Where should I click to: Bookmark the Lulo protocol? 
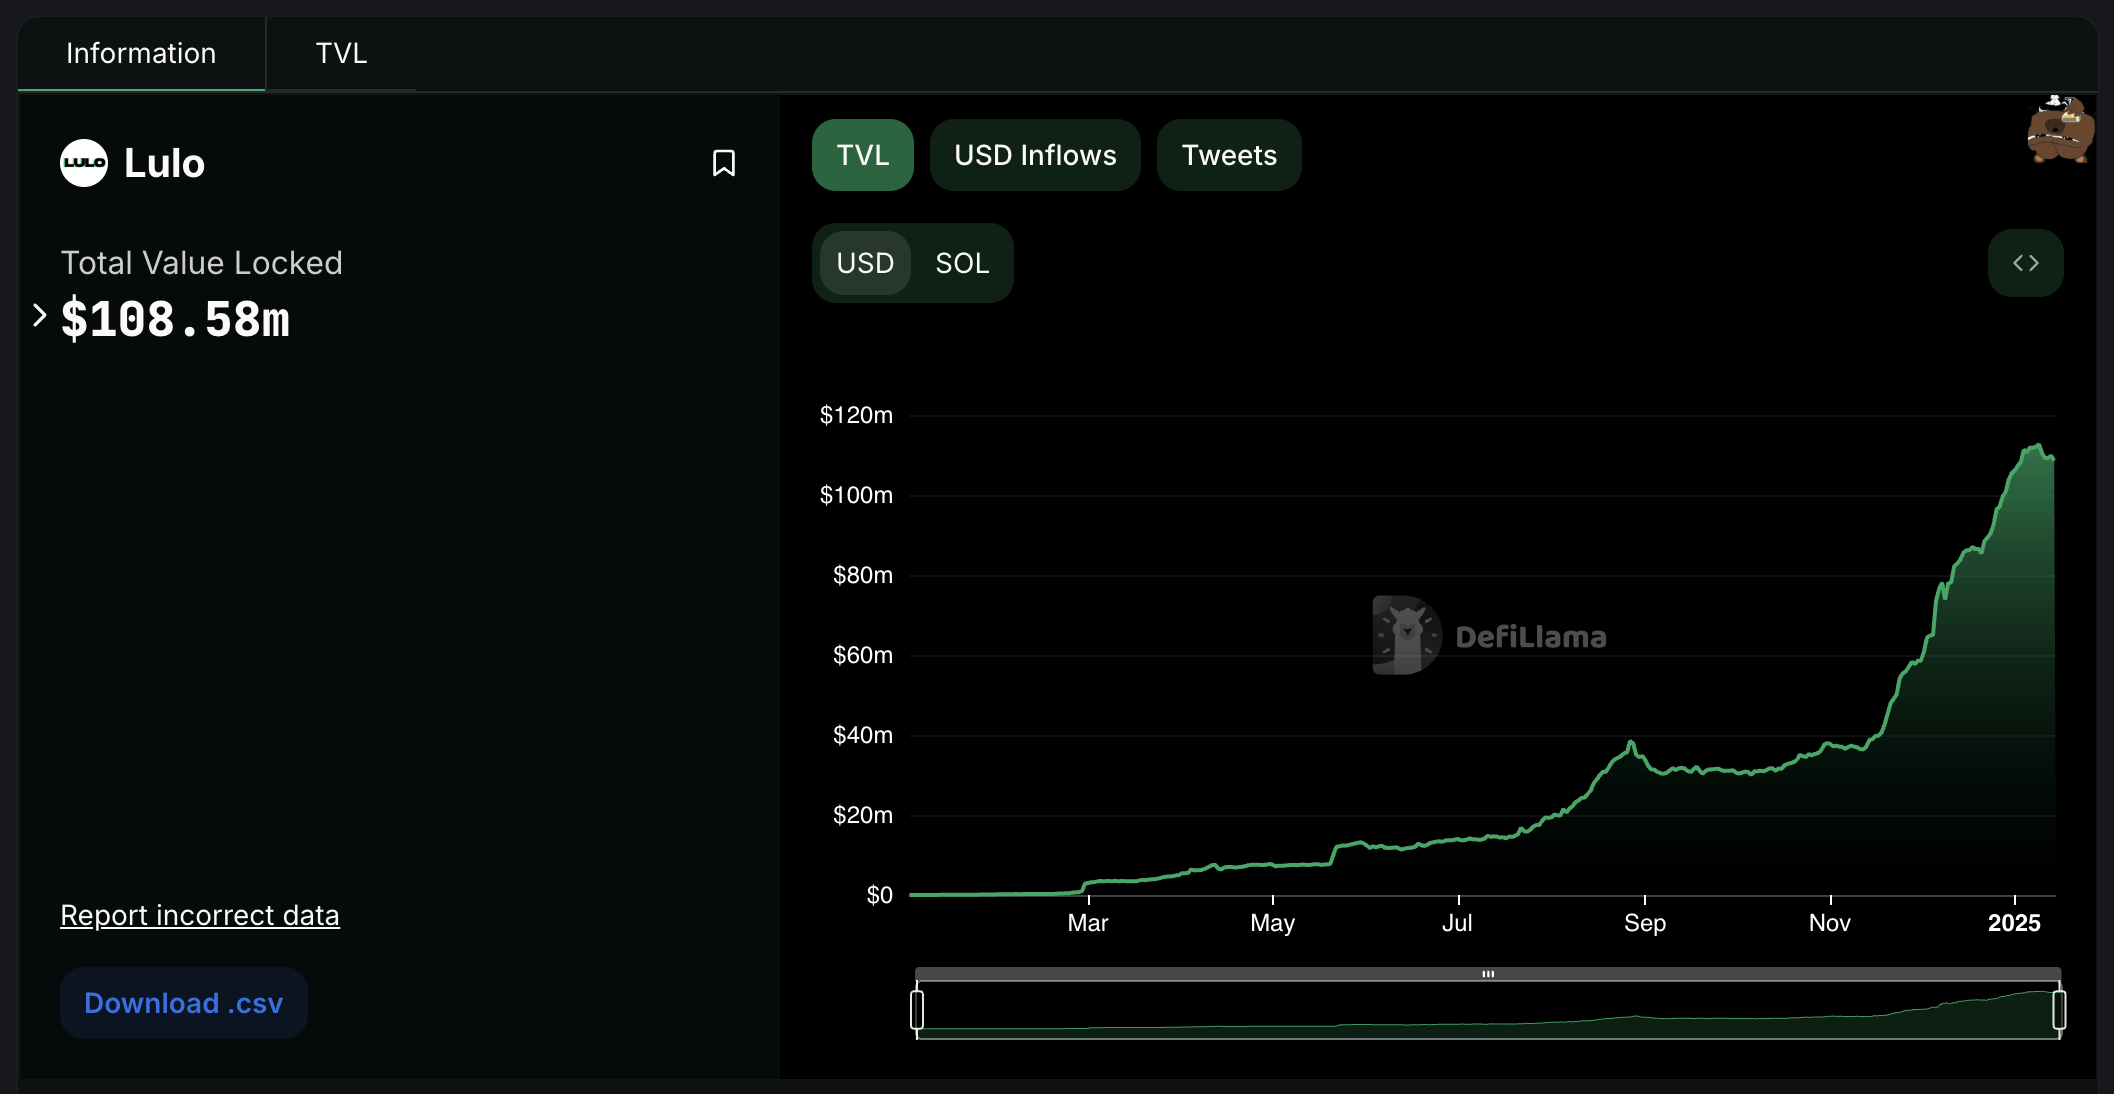click(723, 163)
